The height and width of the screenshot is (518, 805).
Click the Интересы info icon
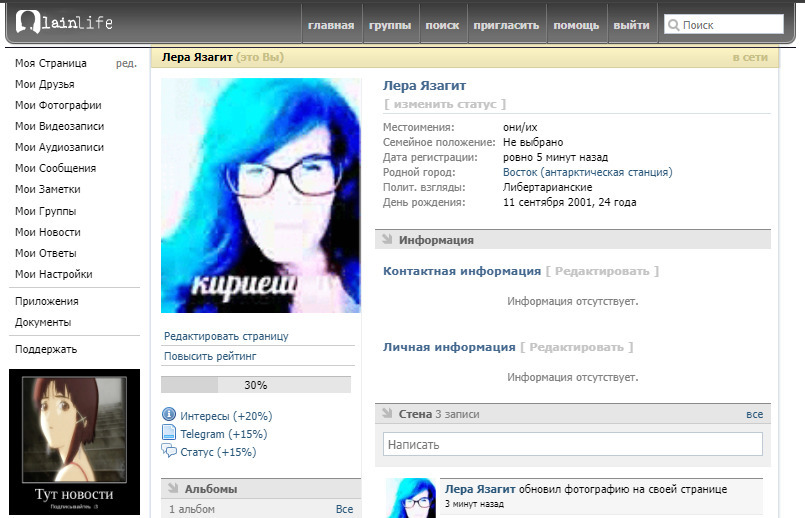pos(169,415)
